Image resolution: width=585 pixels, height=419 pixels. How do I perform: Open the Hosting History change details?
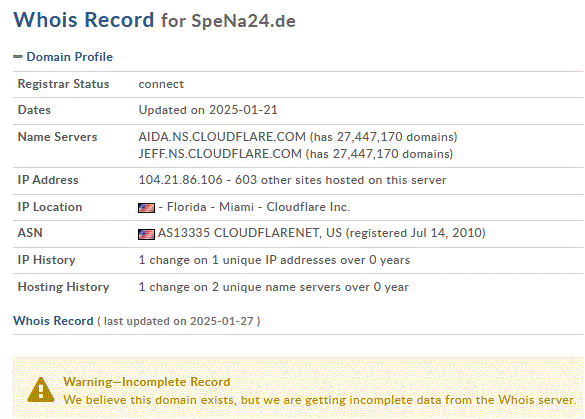273,287
